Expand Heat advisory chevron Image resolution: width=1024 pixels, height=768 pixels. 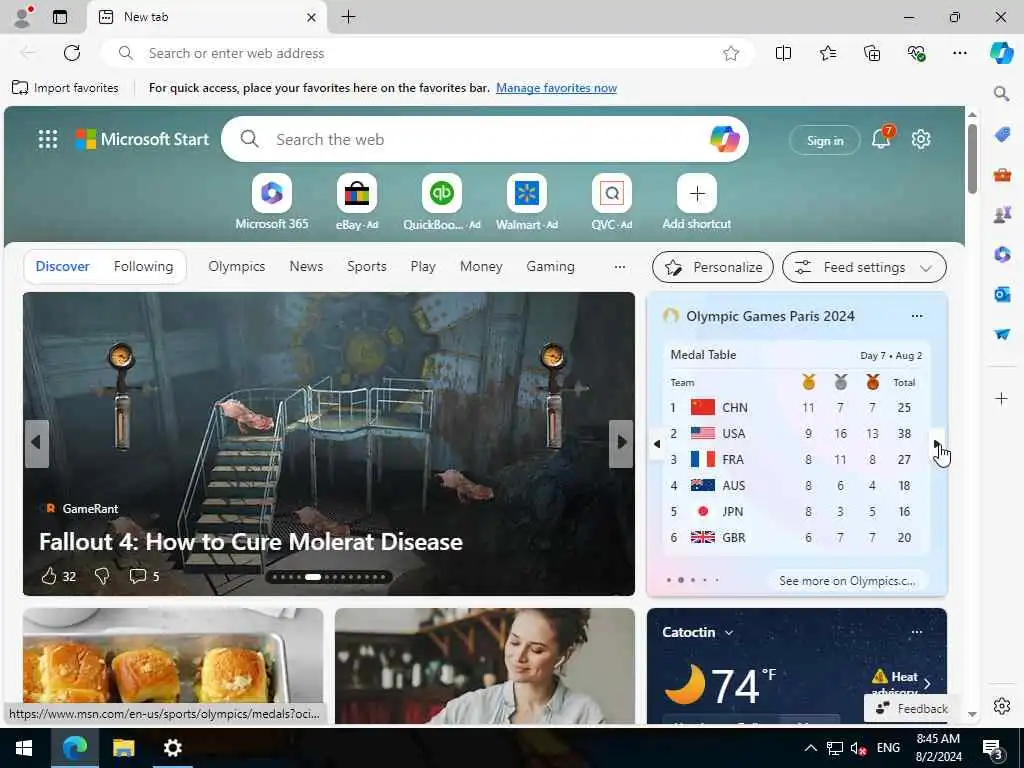click(x=927, y=684)
